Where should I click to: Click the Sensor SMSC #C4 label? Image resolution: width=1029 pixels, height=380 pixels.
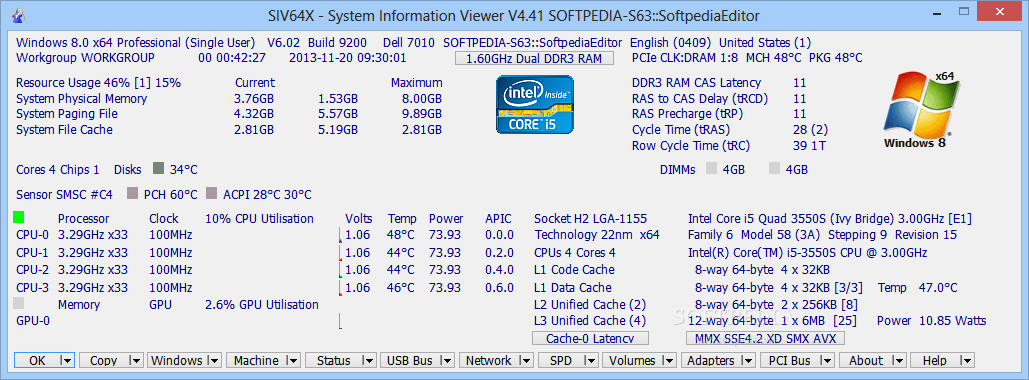[x=64, y=195]
